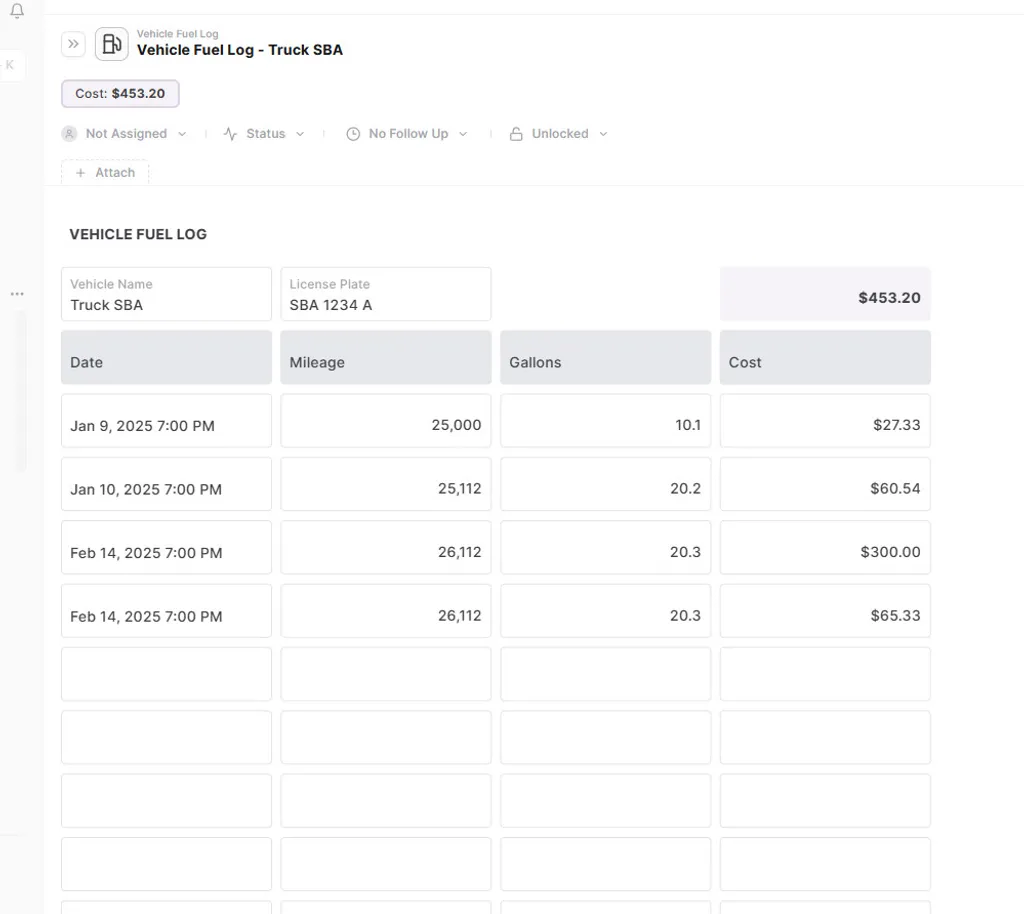Click the three dots sidebar menu

point(17,294)
